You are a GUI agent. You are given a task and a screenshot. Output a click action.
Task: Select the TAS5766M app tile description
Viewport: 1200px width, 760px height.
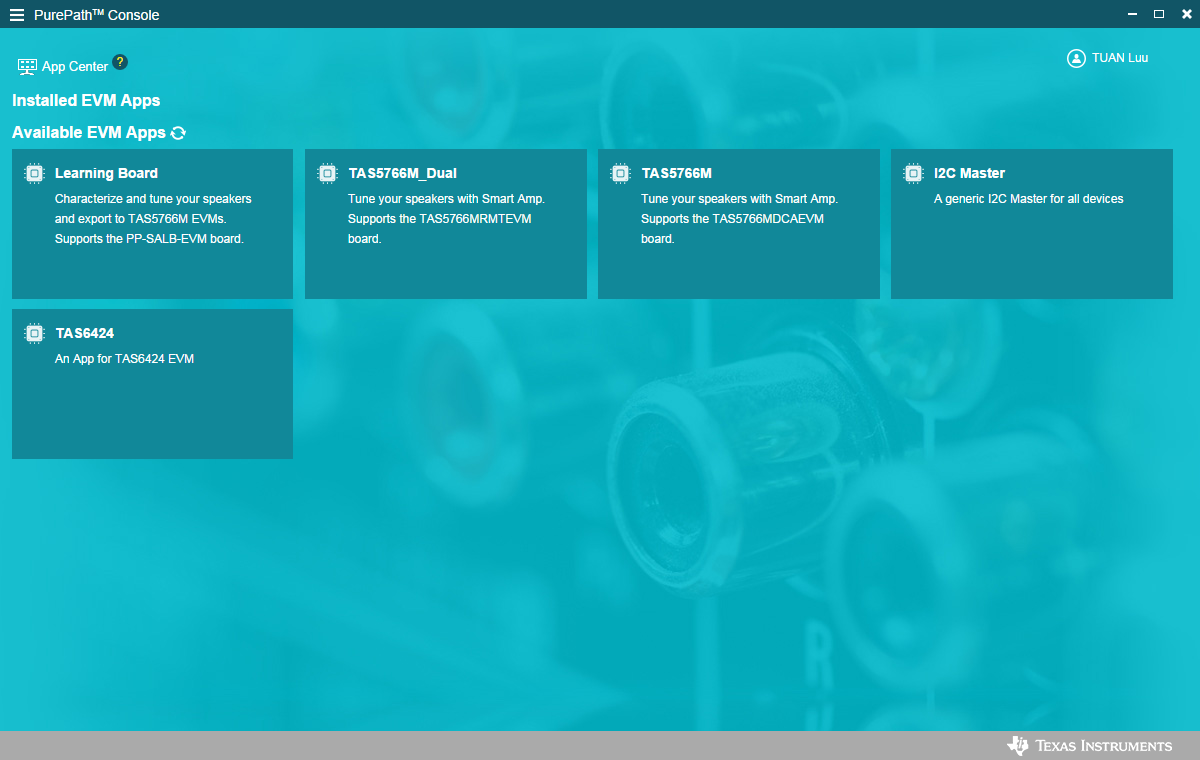[x=739, y=219]
